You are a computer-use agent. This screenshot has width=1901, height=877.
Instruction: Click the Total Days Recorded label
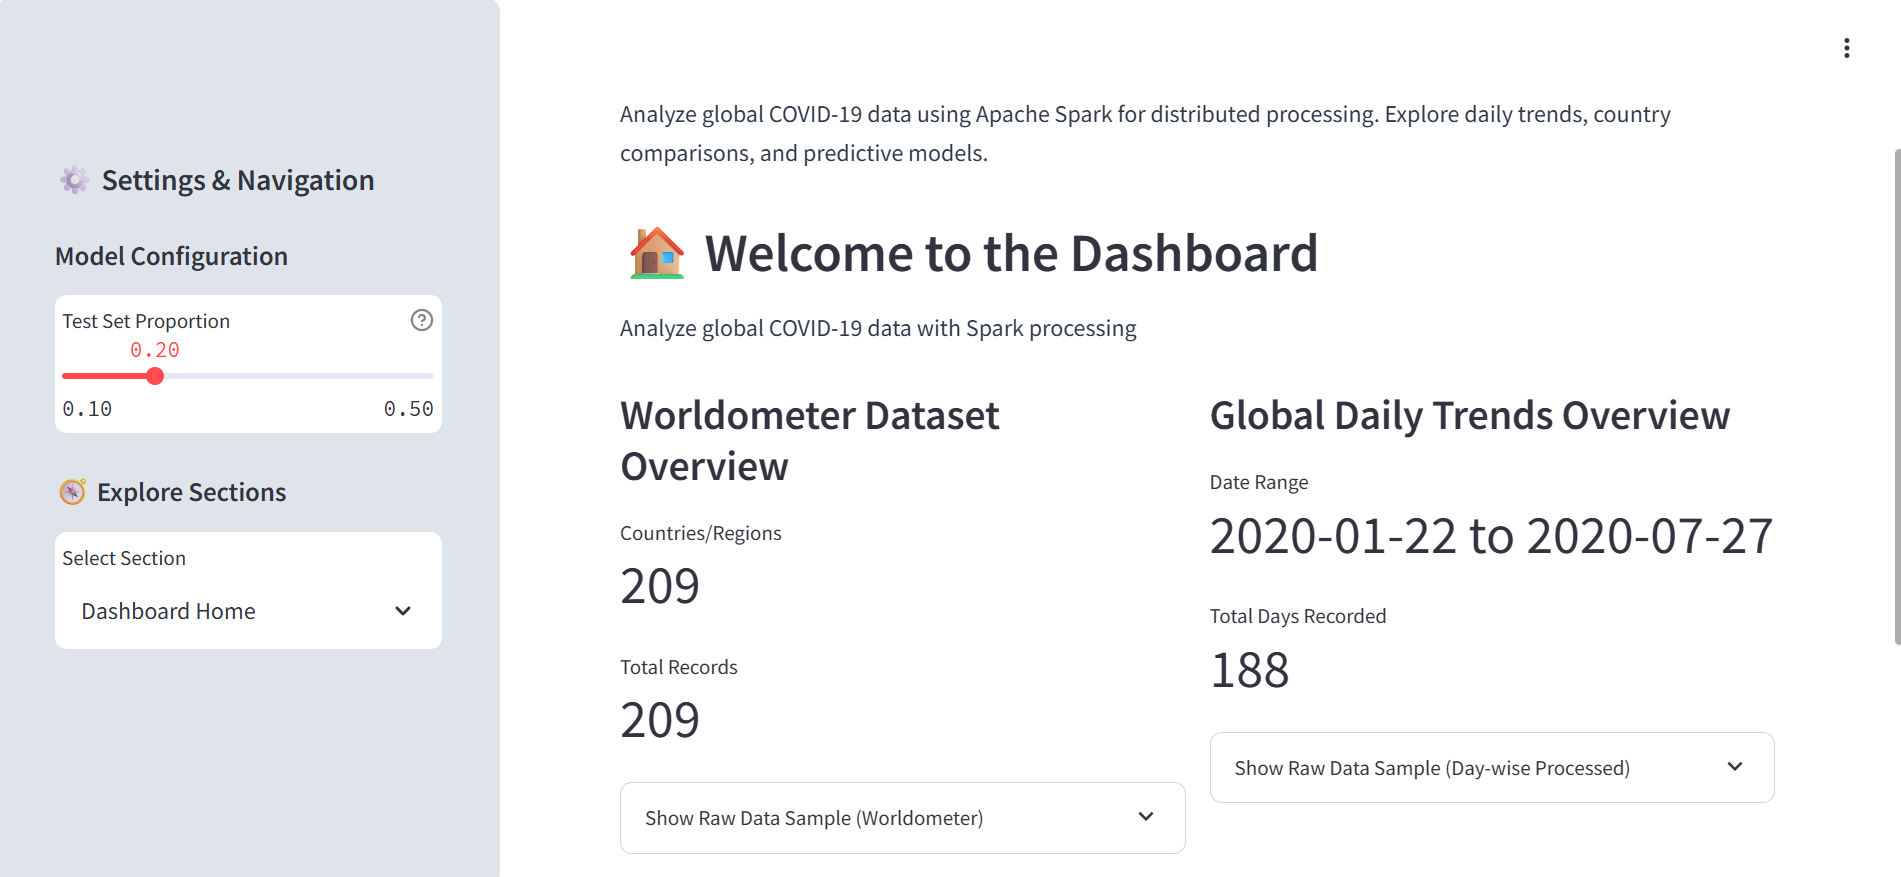[1298, 616]
